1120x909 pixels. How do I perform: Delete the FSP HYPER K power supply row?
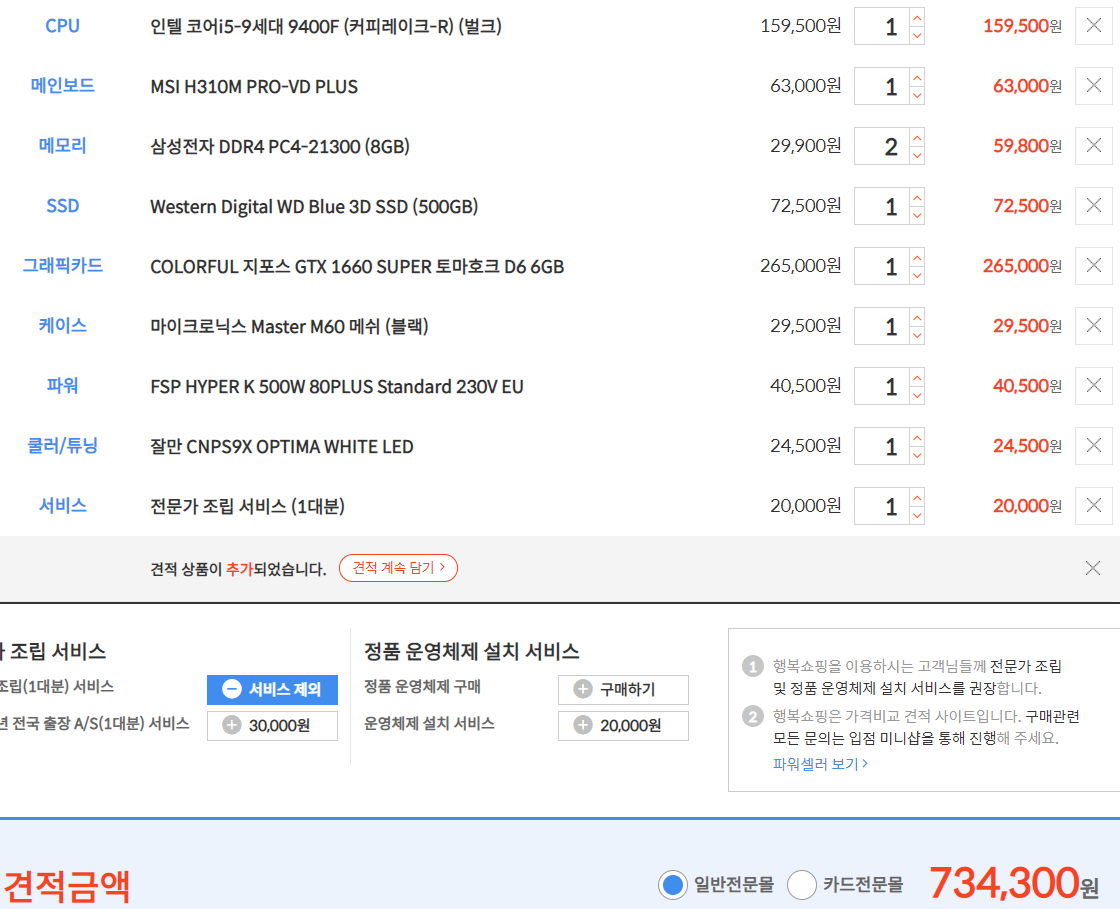point(1094,386)
